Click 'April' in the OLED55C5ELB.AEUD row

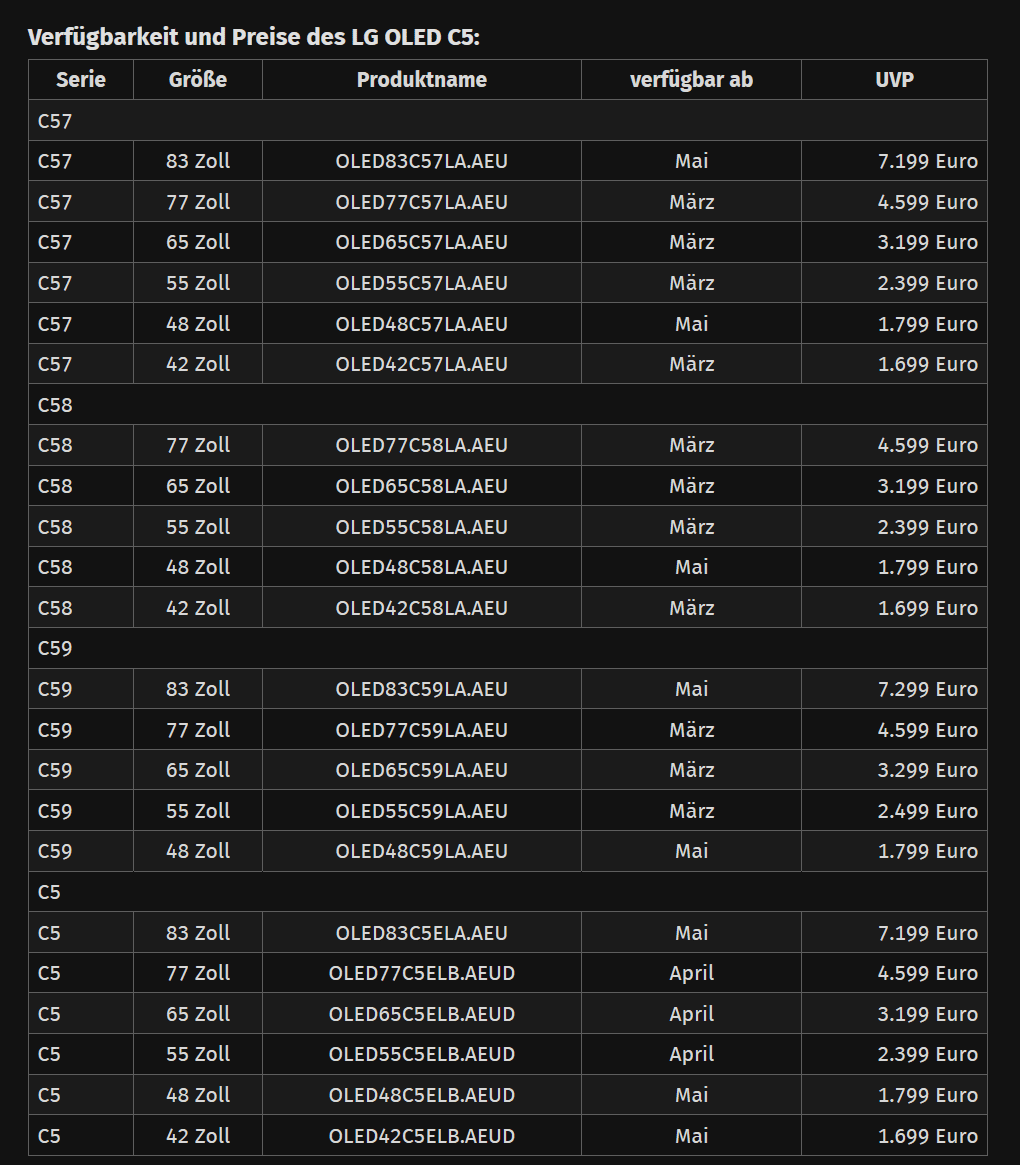pos(691,1054)
